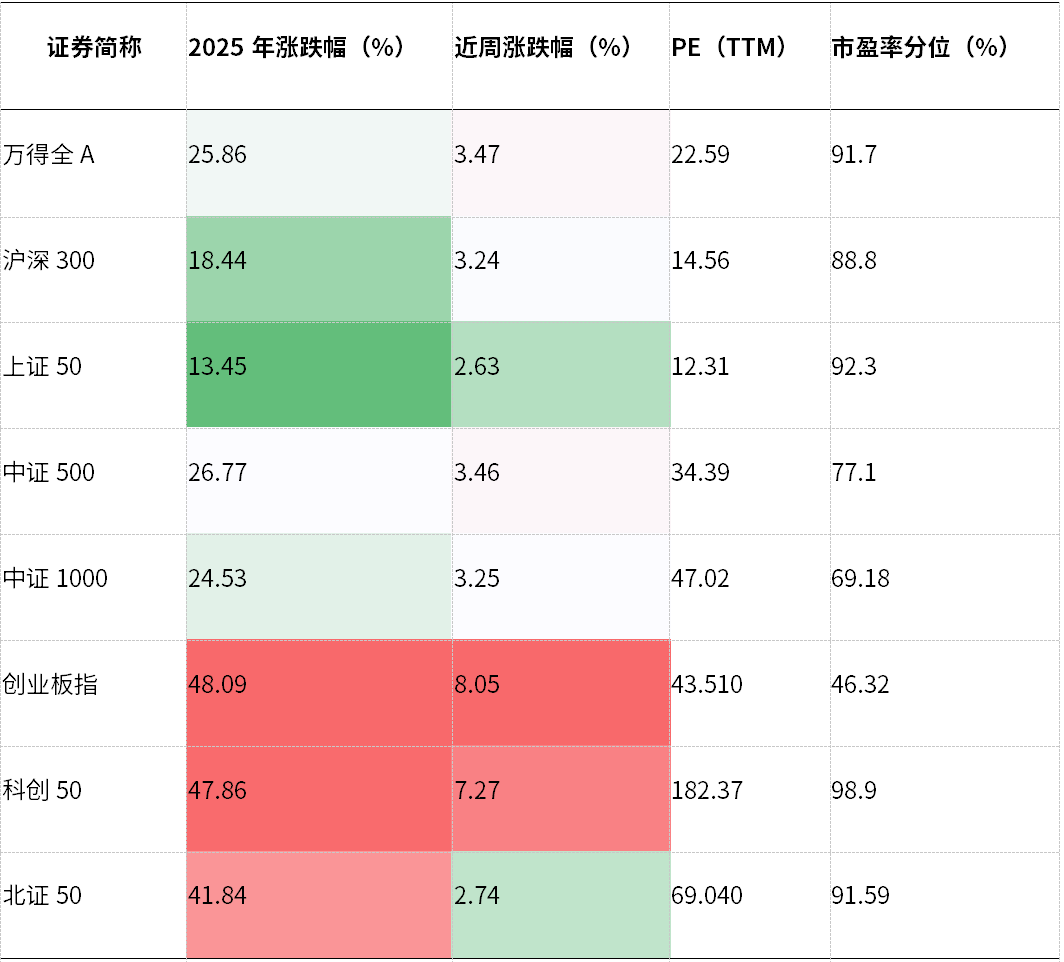Viewport: 1064px width, 962px height.
Task: Select the 科创 50 name cell
Action: pyautogui.click(x=42, y=791)
